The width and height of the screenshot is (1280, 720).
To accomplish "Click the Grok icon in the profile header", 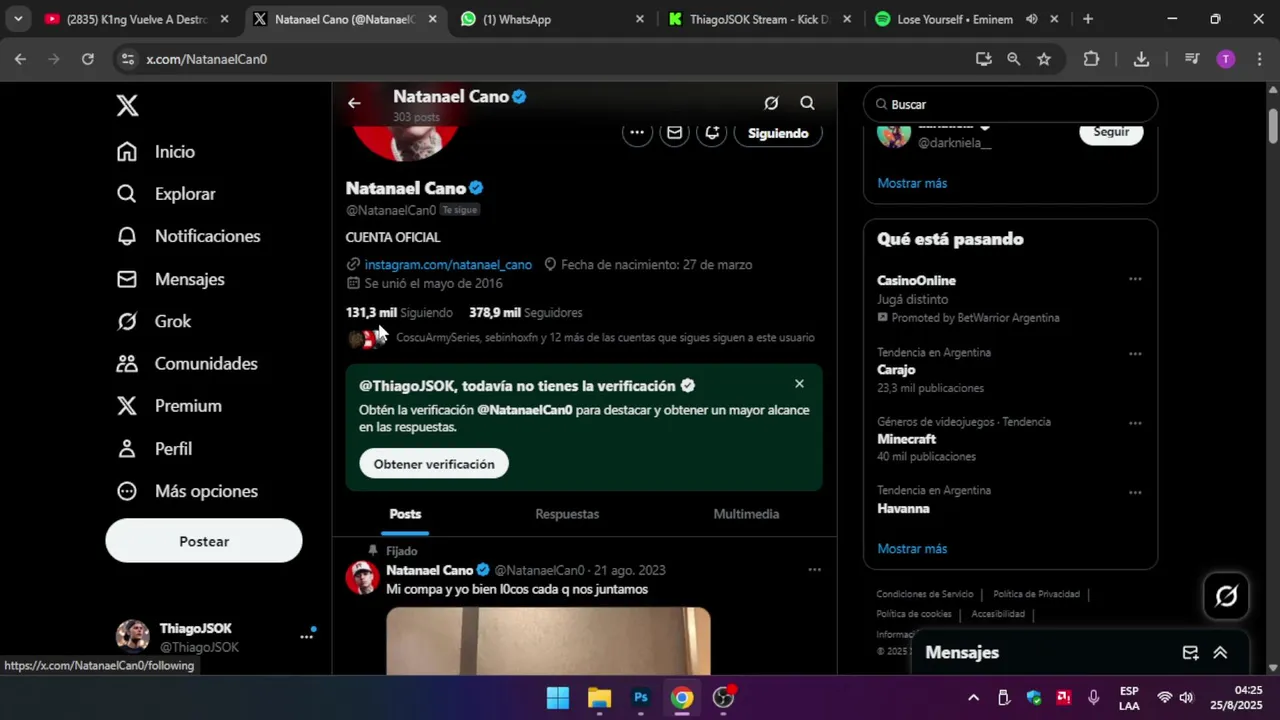I will (x=771, y=103).
